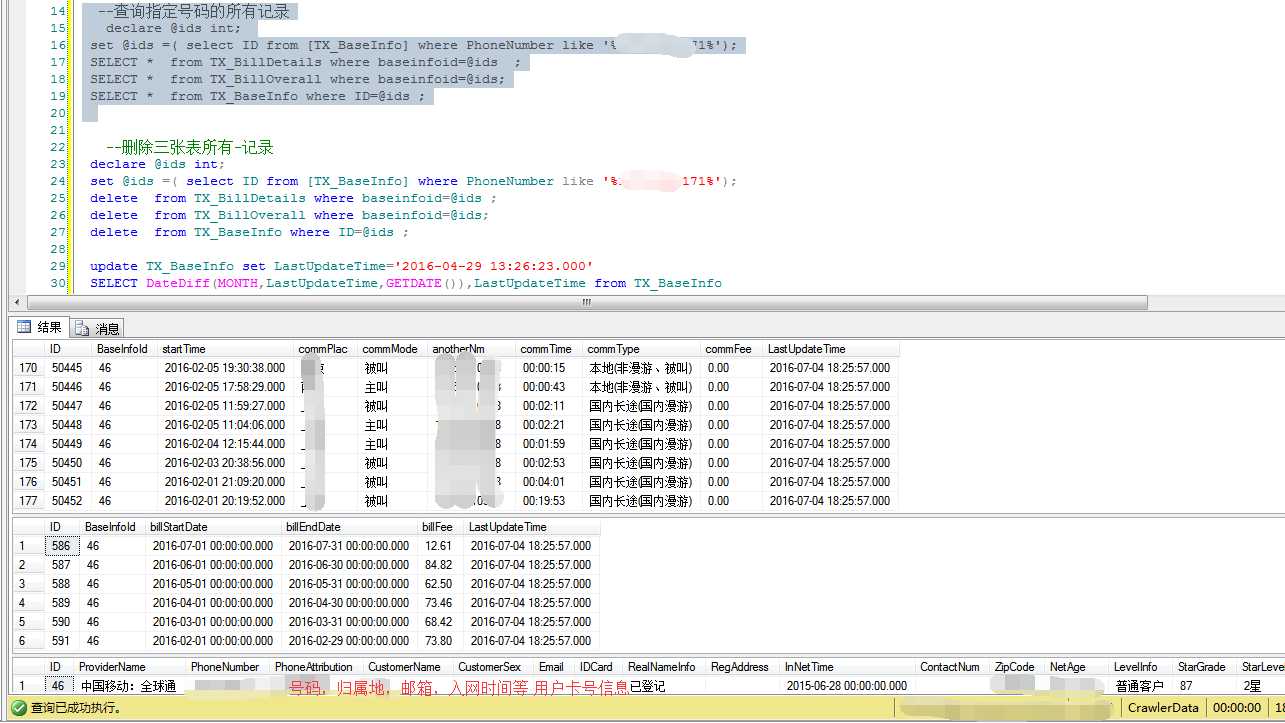This screenshot has width=1285, height=723.
Task: Click the billFee cell 68.42
Action: pyautogui.click(x=441, y=622)
